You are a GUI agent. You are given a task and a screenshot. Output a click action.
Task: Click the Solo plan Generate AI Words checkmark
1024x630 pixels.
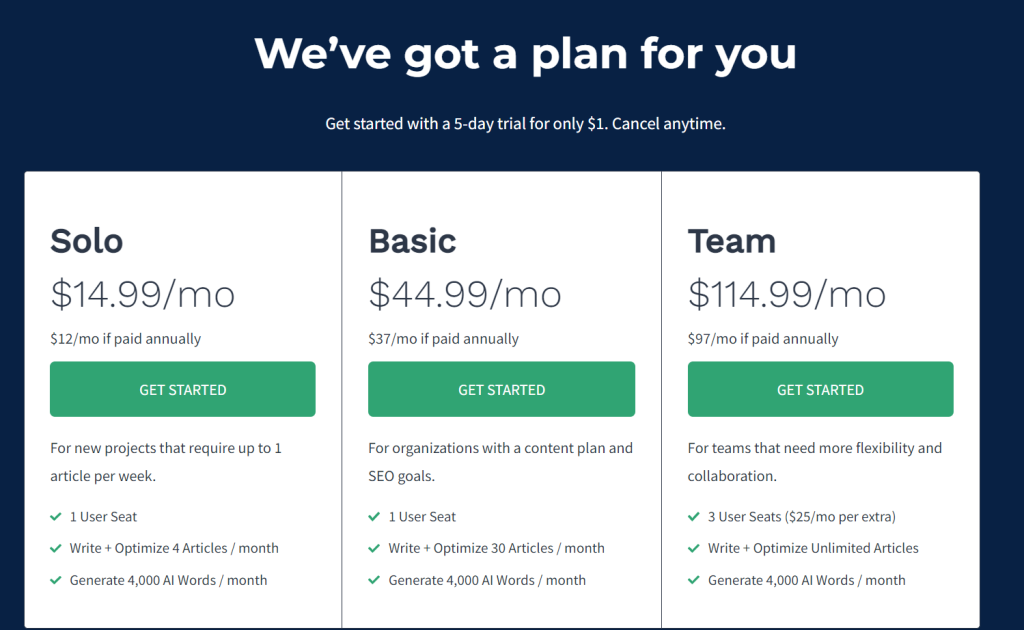[56, 580]
